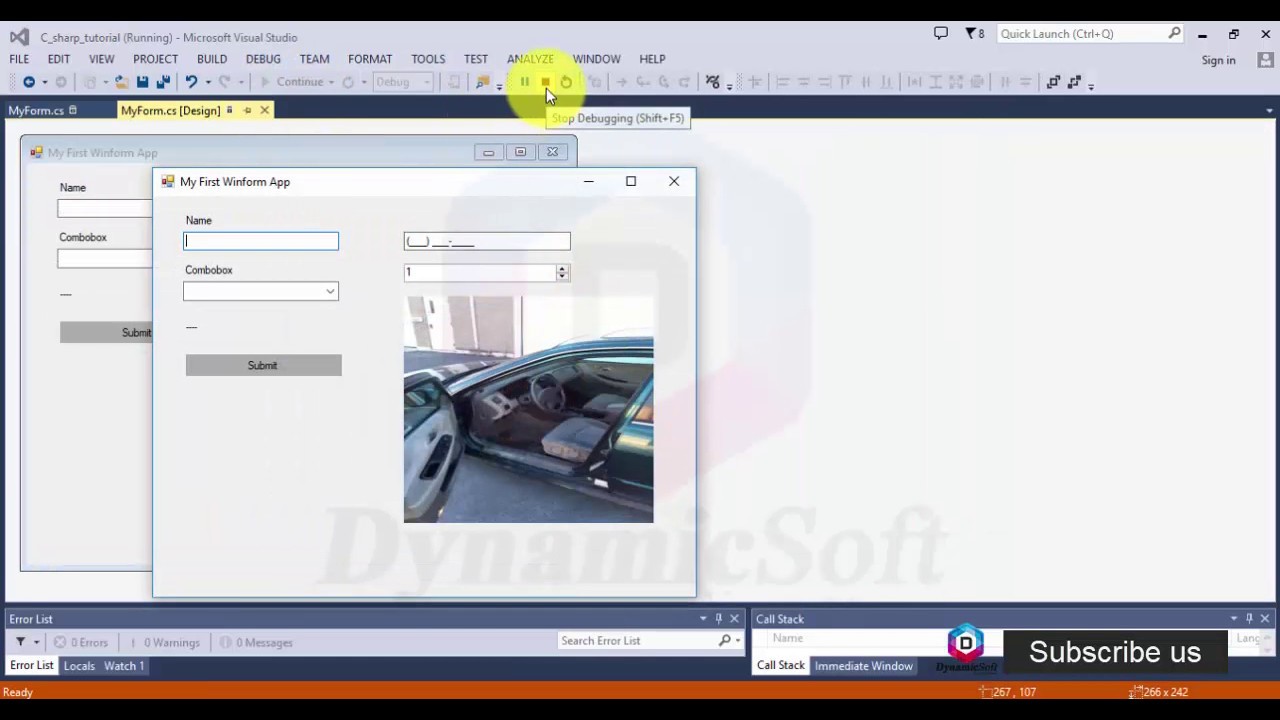
Task: Maximize the running My First Winform App window
Action: (x=631, y=181)
